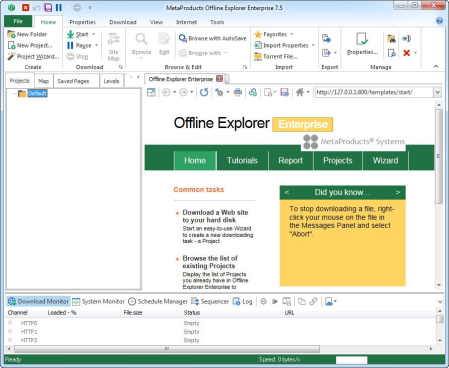Open the Sequencer panel

coord(210,301)
